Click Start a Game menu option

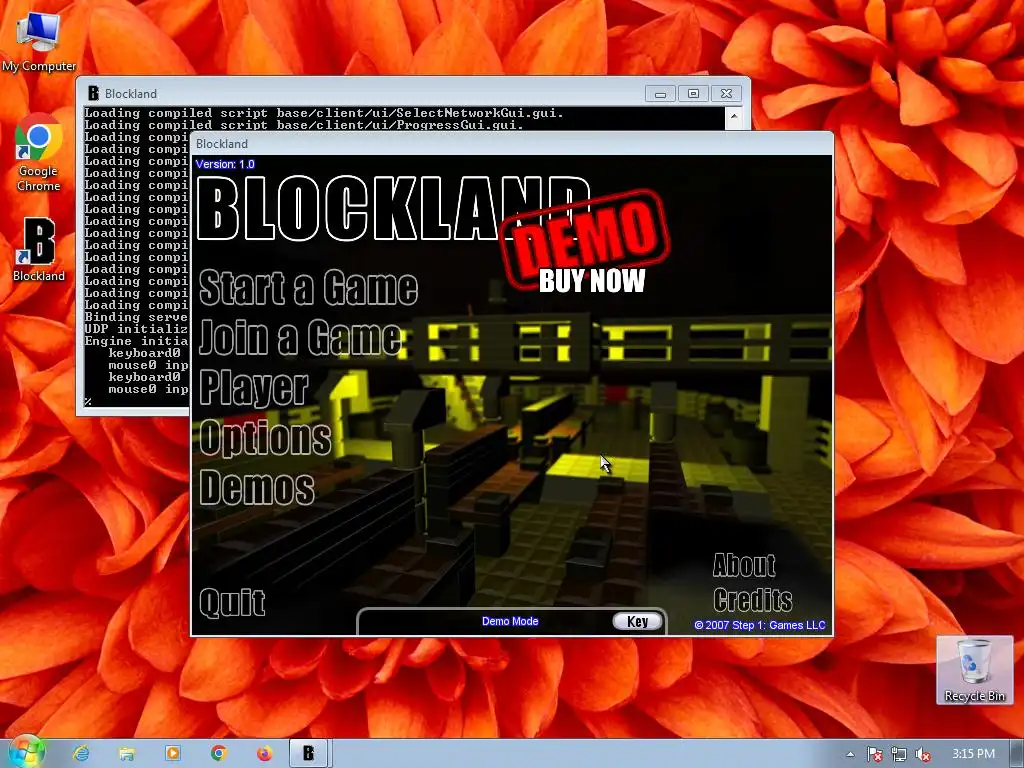click(x=308, y=287)
